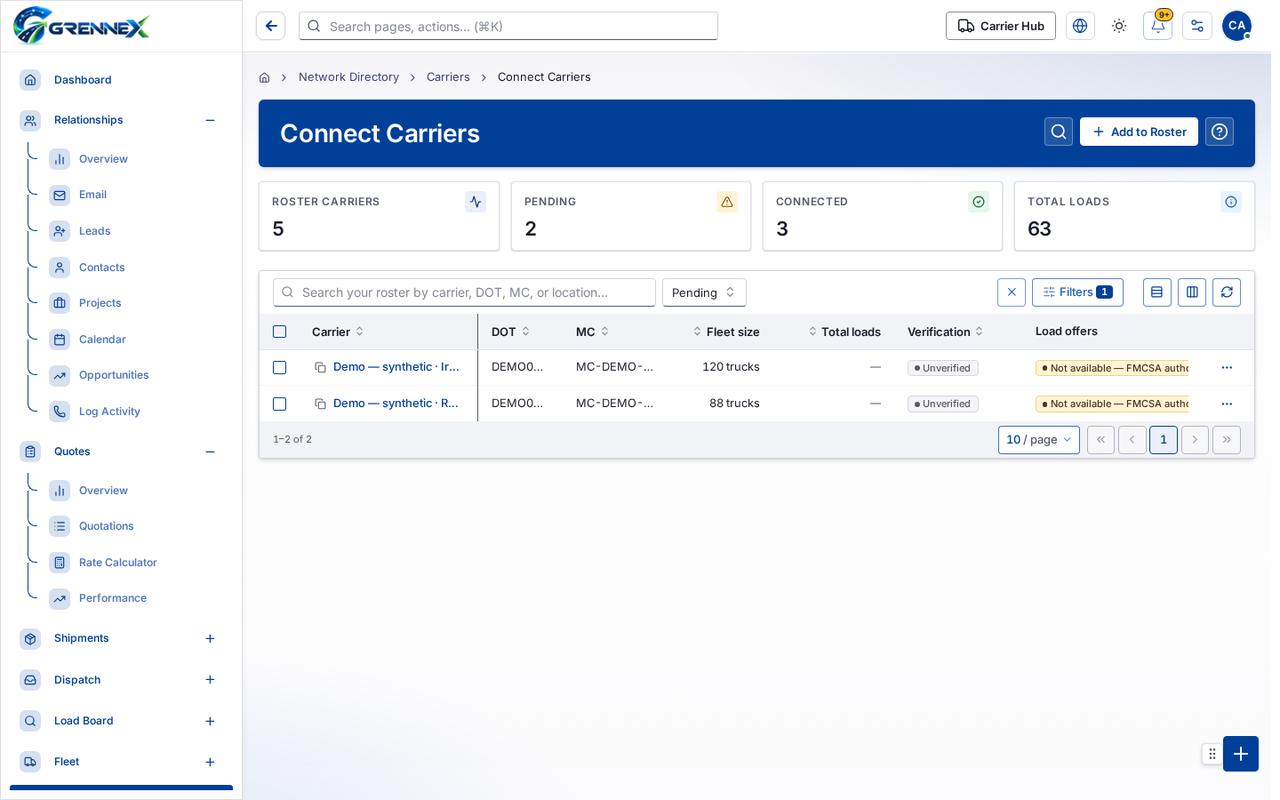Open the CA user avatar menu
Screen dimensions: 1280x800
point(1237,26)
